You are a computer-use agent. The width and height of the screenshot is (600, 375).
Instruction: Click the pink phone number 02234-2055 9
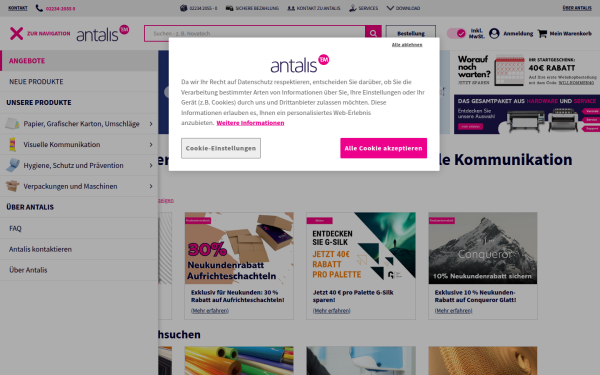pos(60,8)
